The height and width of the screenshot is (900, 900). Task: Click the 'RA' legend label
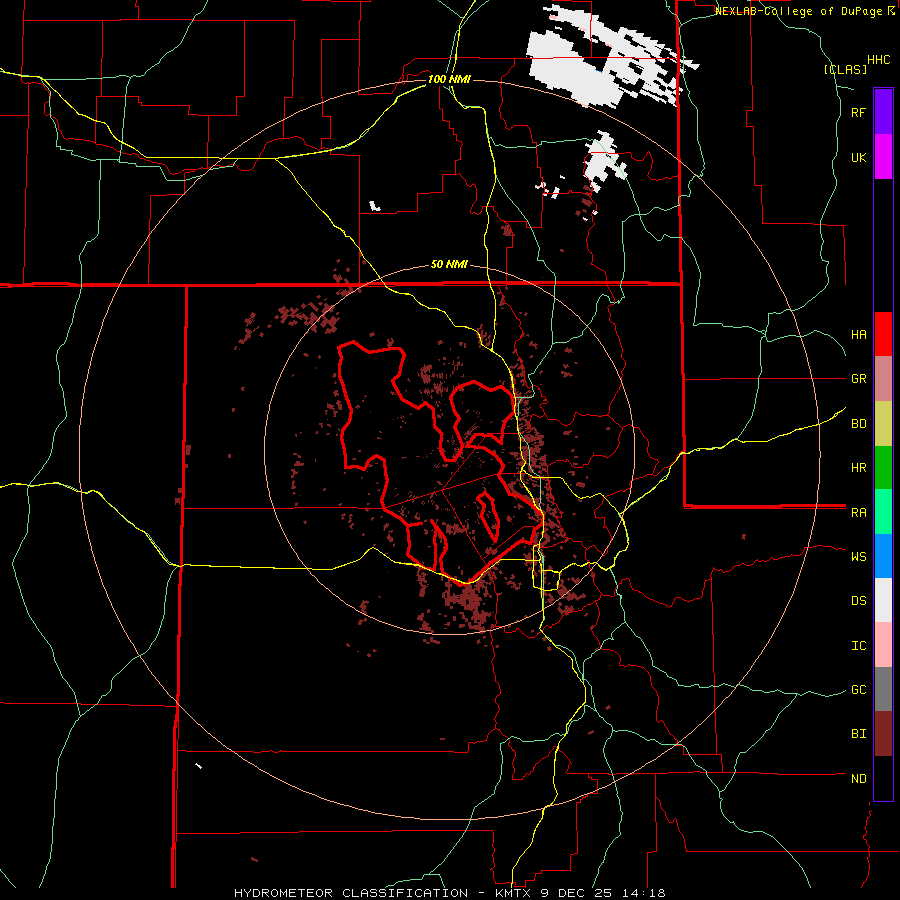[858, 513]
